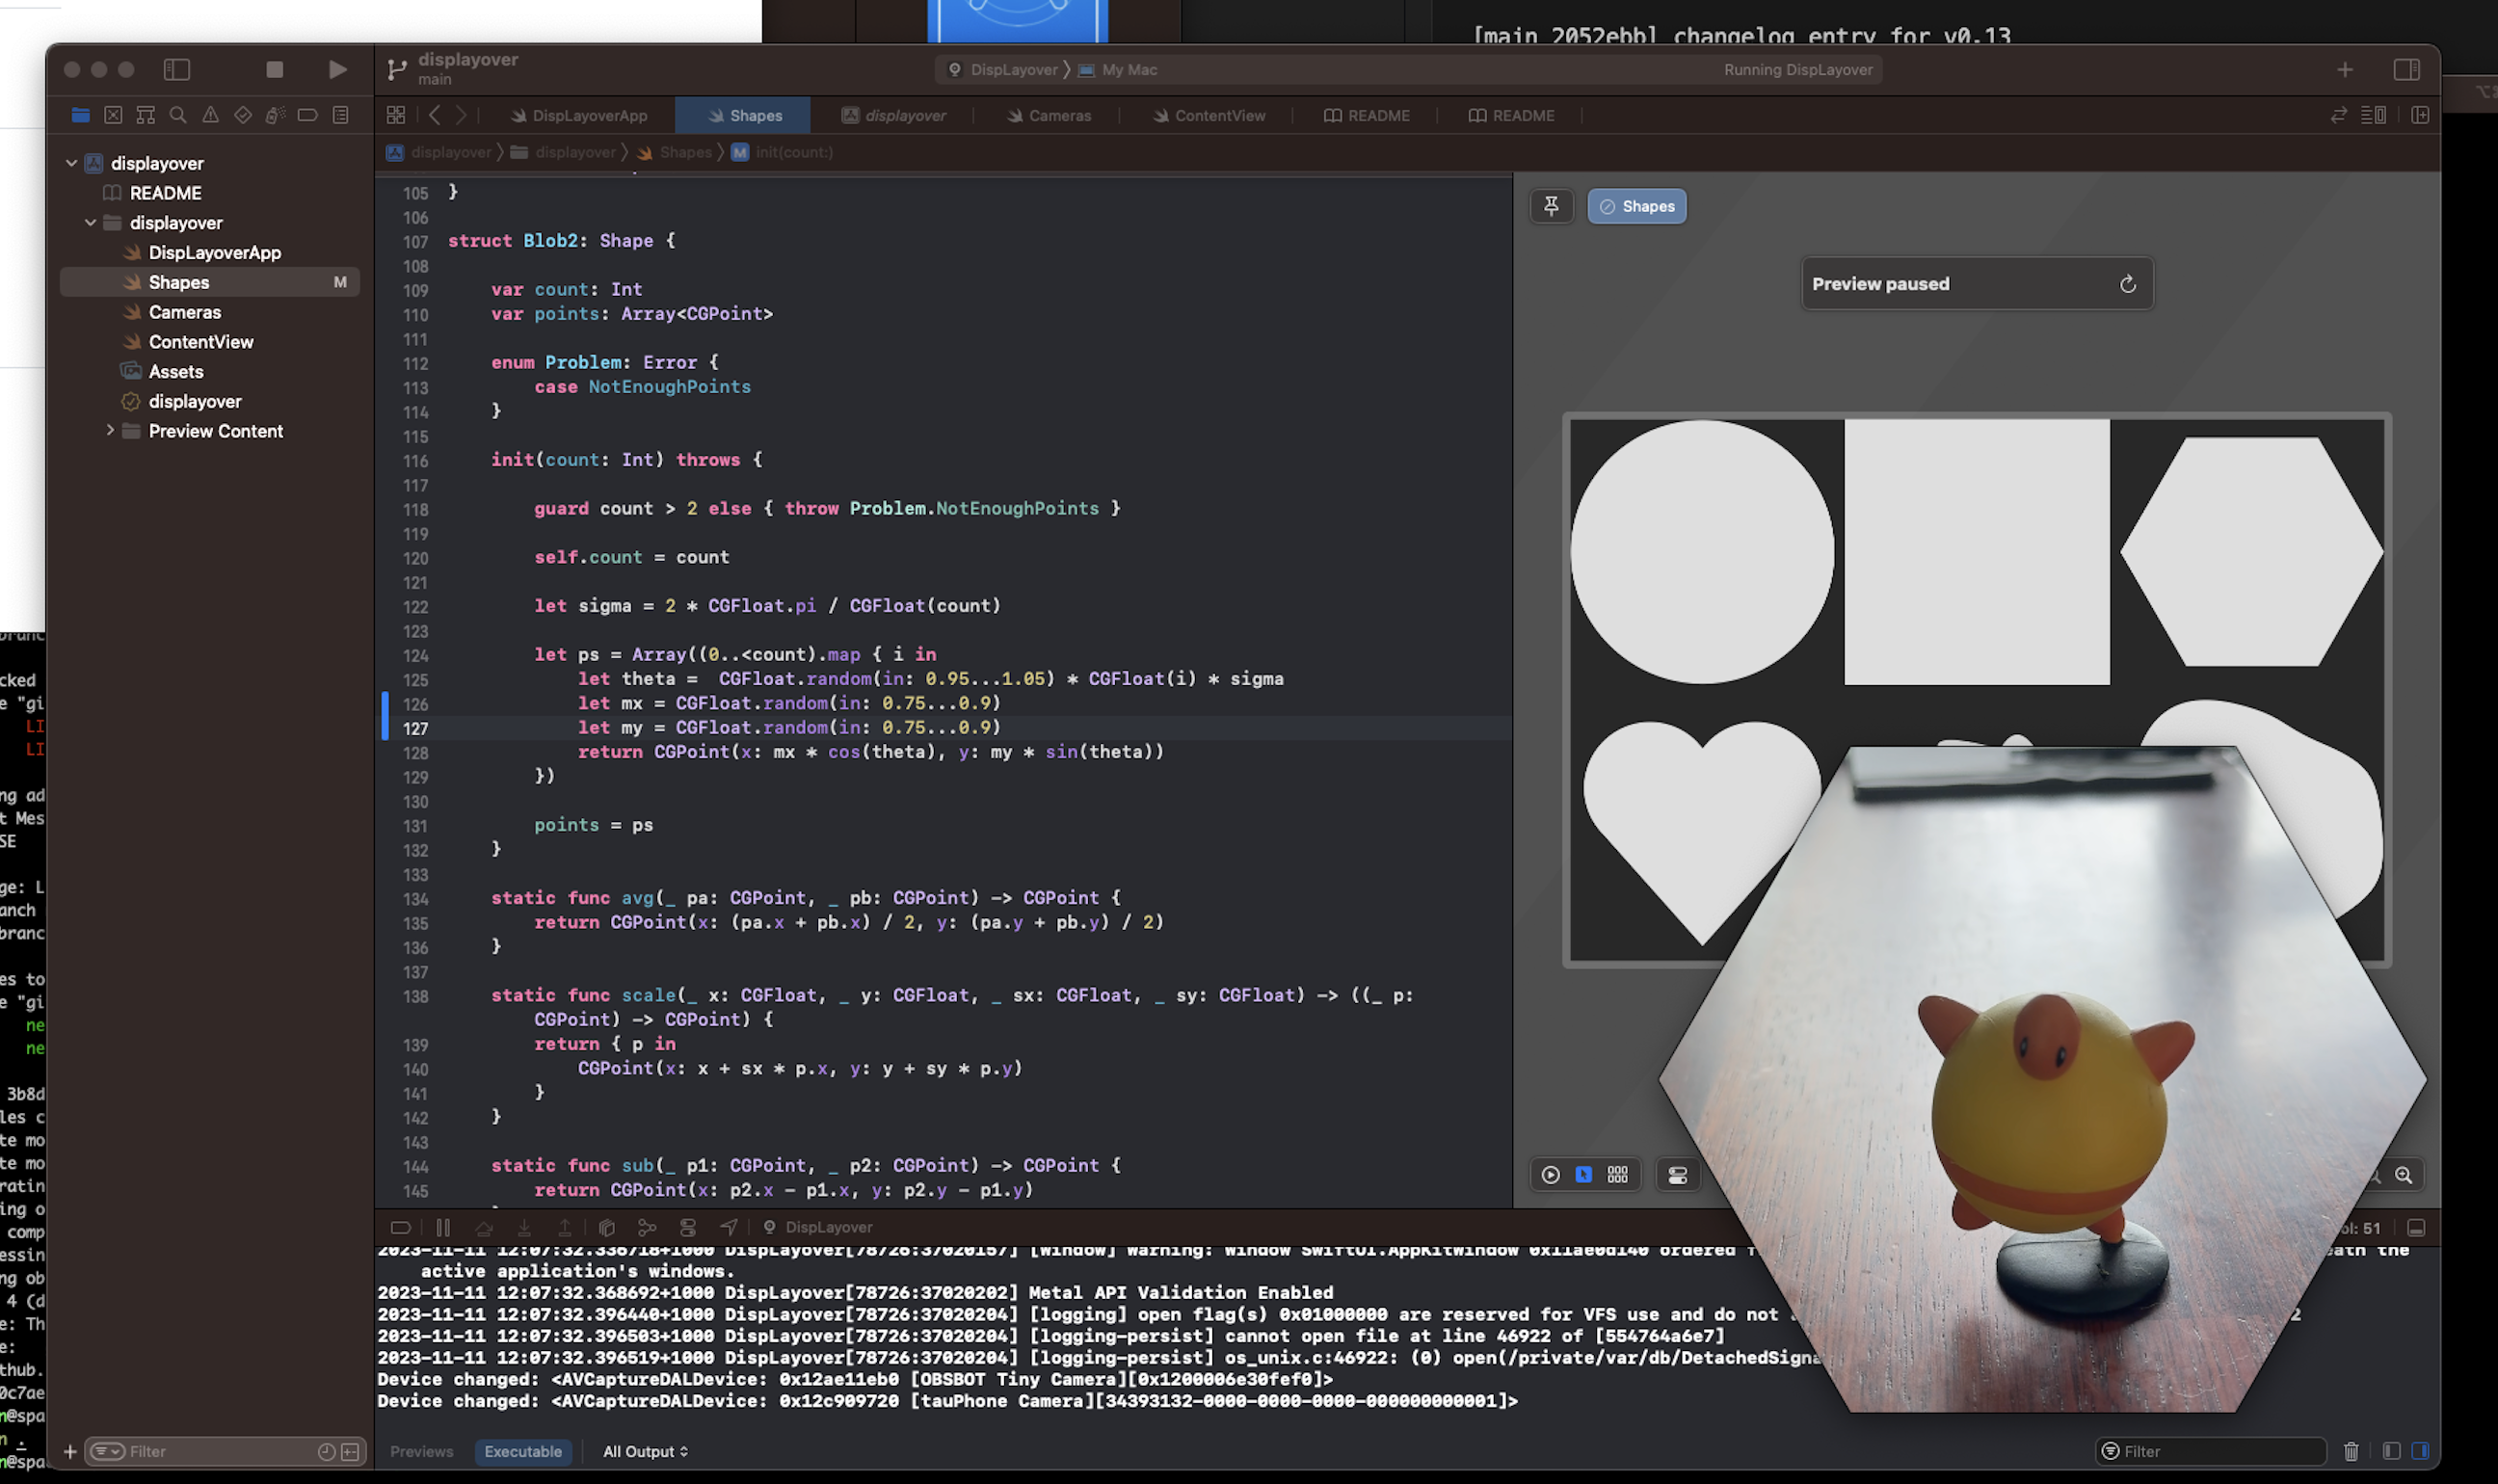The height and width of the screenshot is (1484, 2498).
Task: Open the Debug View Hierarchy icon
Action: (607, 1227)
